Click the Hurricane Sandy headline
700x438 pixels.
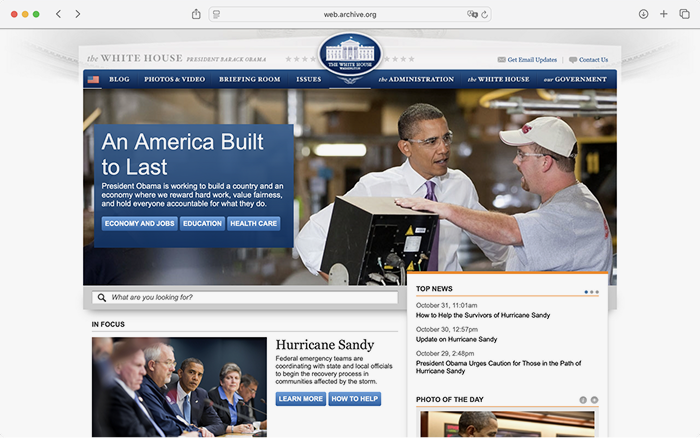click(x=325, y=345)
